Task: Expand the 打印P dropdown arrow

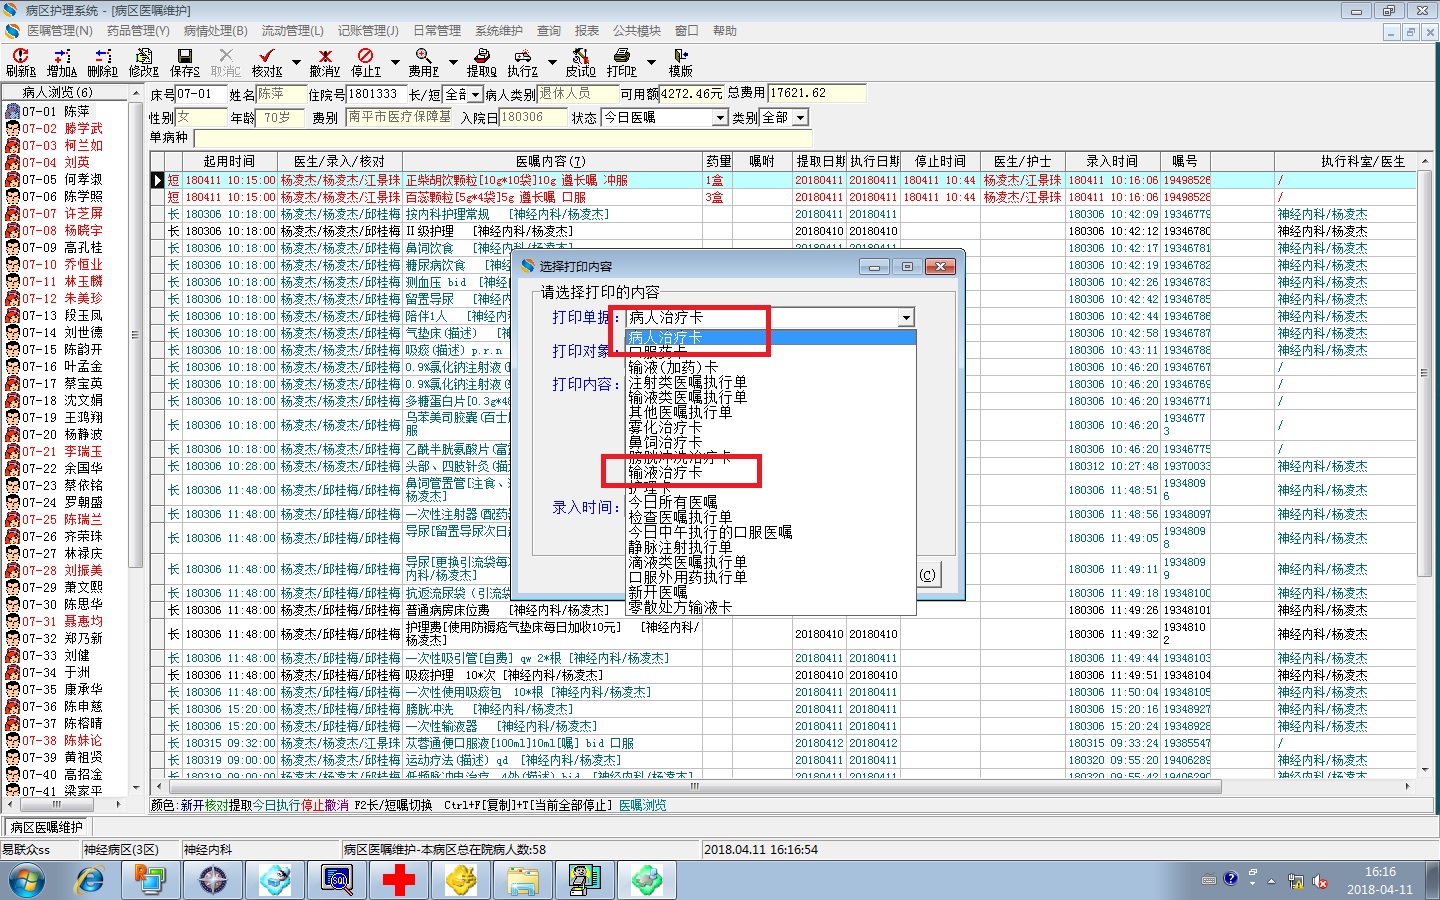Action: pos(651,62)
